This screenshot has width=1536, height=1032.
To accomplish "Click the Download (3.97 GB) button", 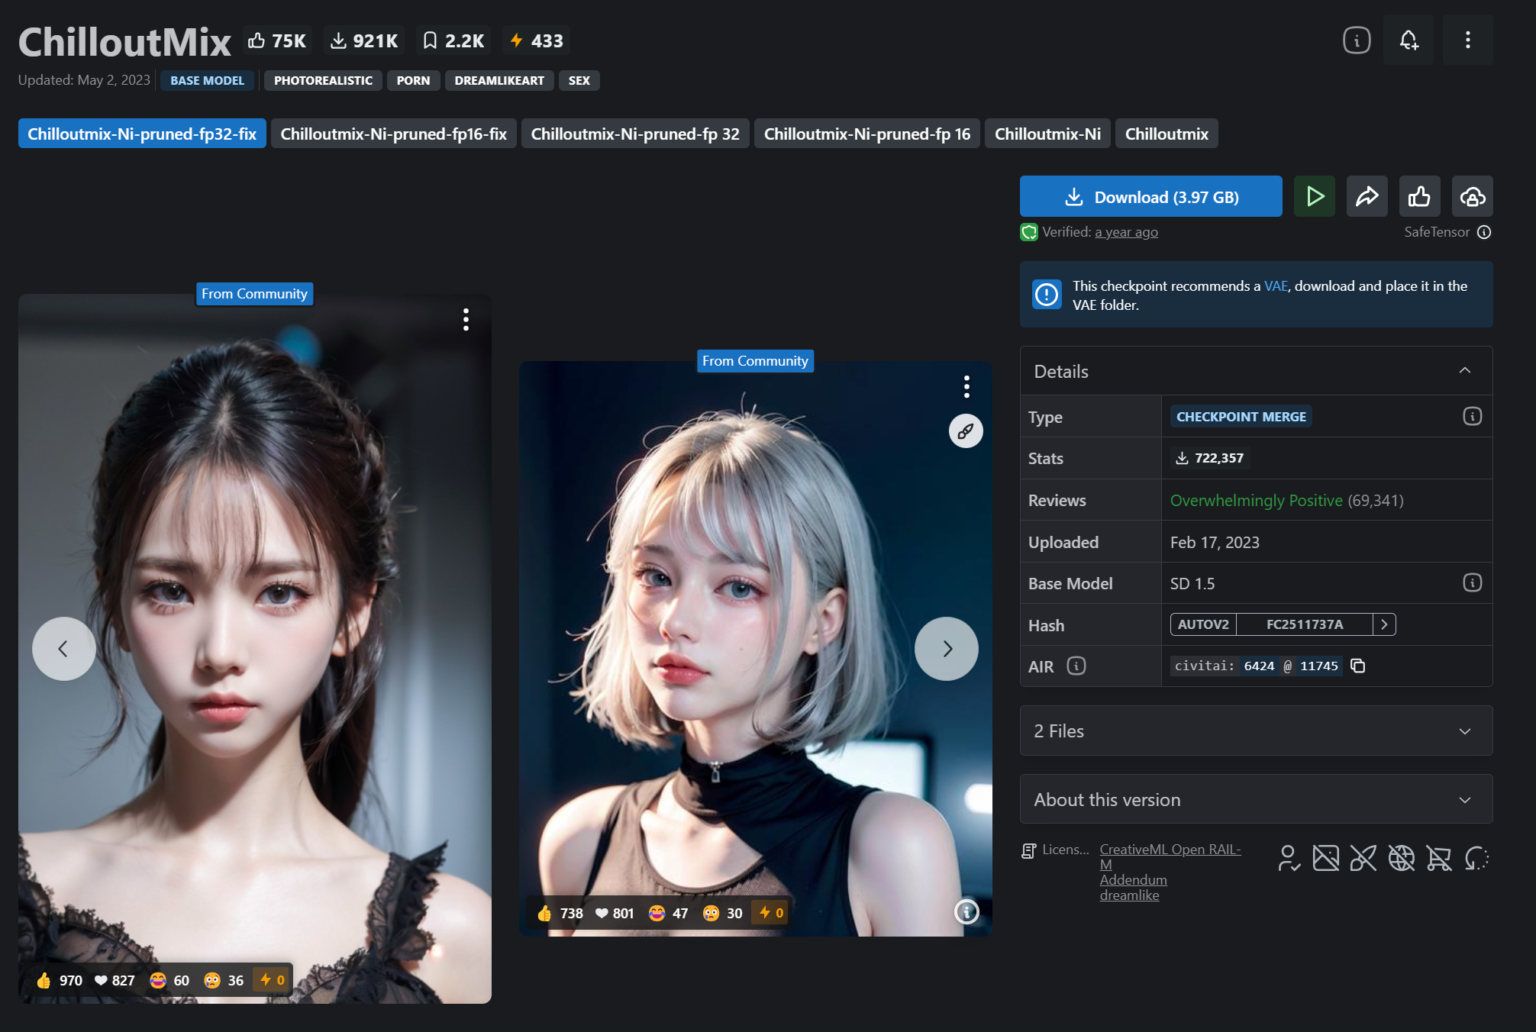I will coord(1150,196).
